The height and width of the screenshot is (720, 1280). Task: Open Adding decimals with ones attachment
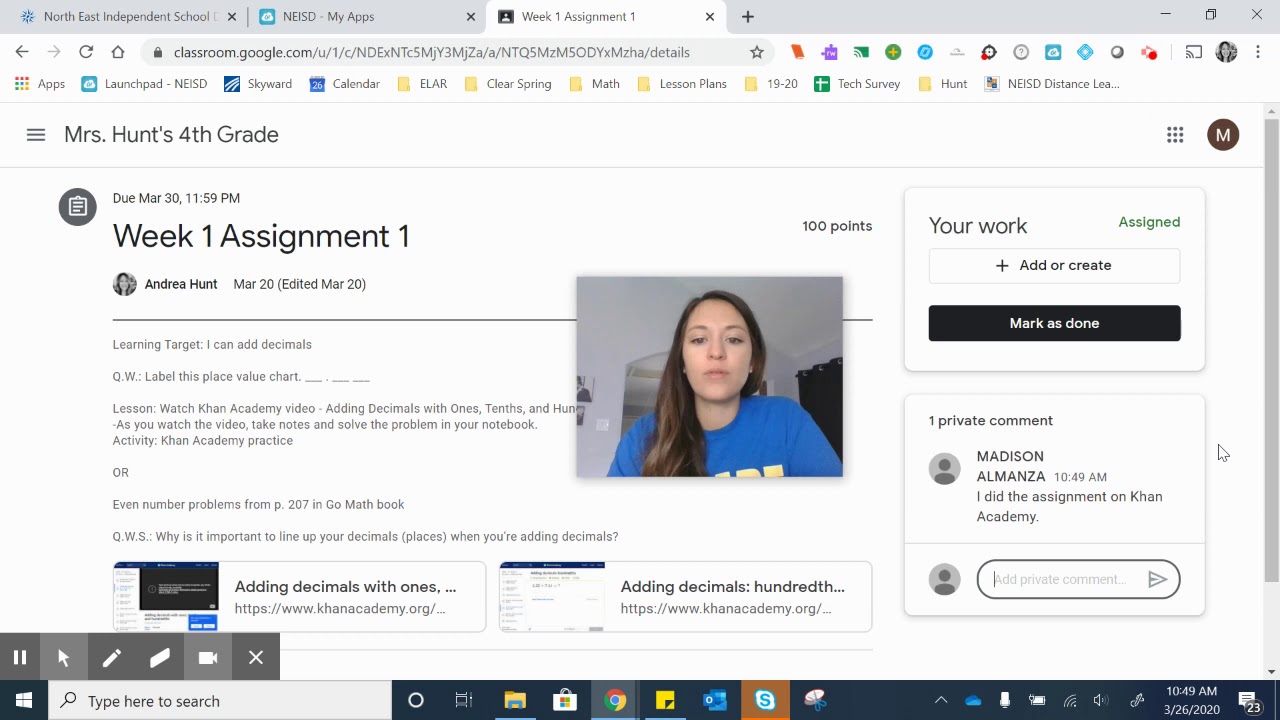(x=299, y=597)
